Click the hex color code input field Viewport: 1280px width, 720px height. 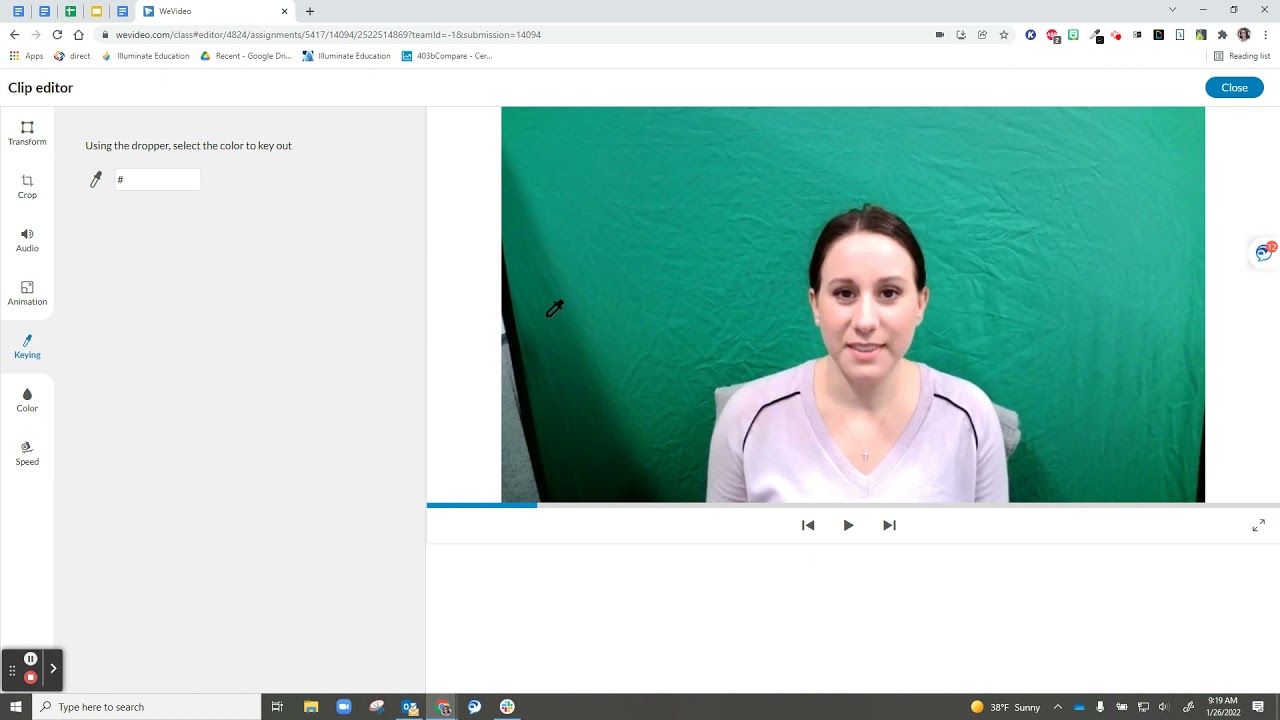(x=157, y=180)
